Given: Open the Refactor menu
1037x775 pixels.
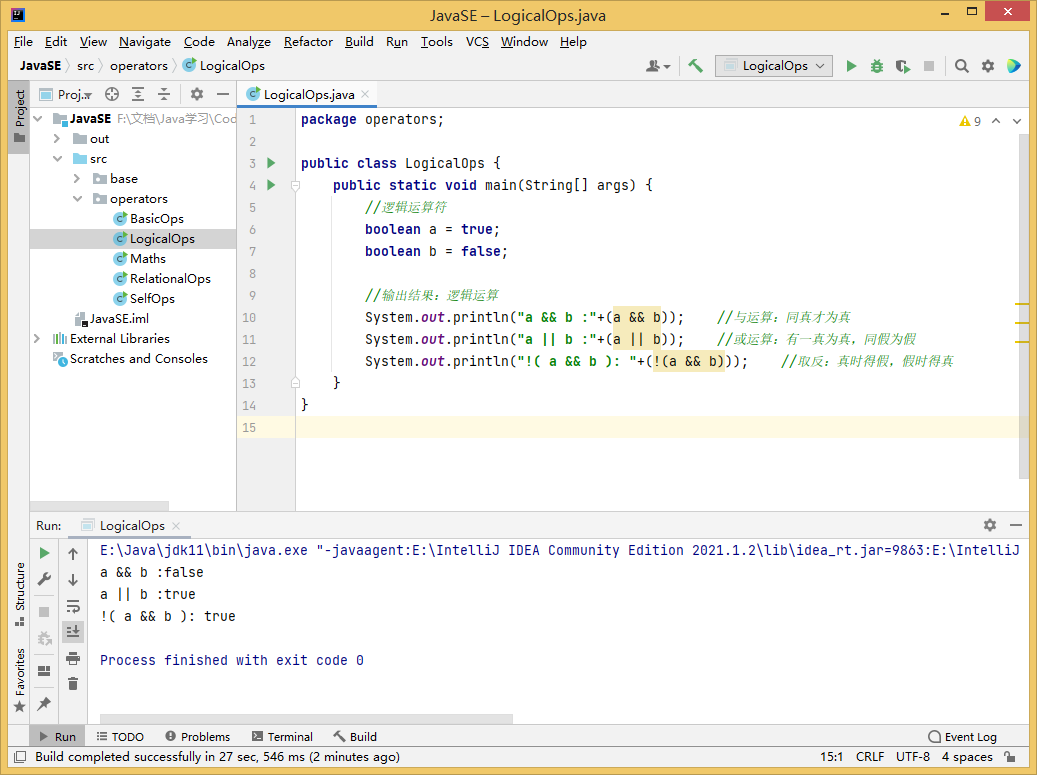Looking at the screenshot, I should (x=308, y=42).
